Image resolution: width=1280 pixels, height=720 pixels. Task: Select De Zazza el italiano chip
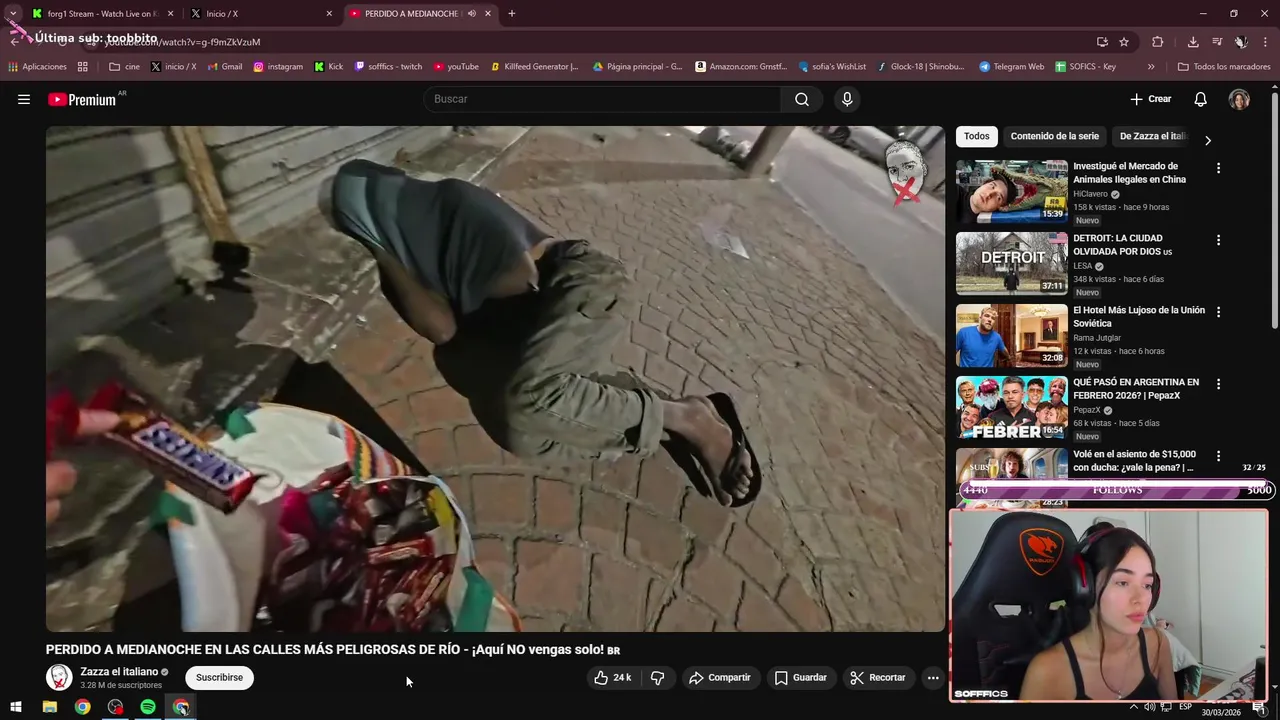coord(1152,136)
